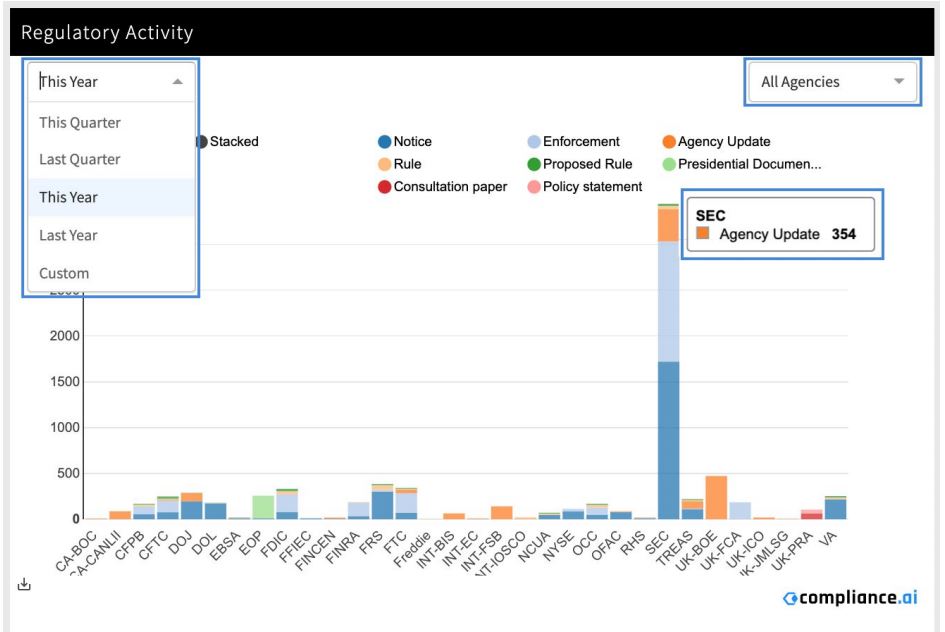Toggle the Agency Update legend series
Viewport: 945px width, 632px height.
[x=717, y=142]
